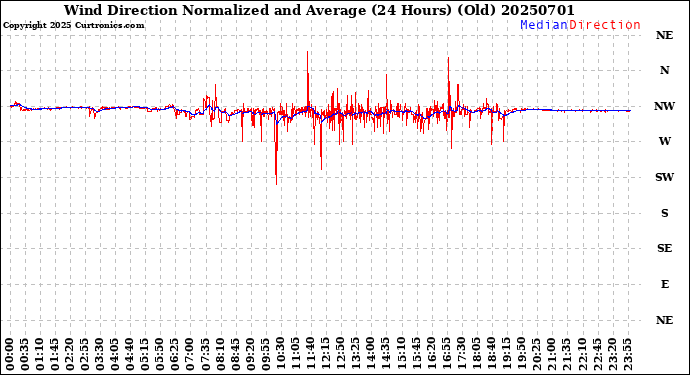Click the 01:10 time axis label

[40, 355]
